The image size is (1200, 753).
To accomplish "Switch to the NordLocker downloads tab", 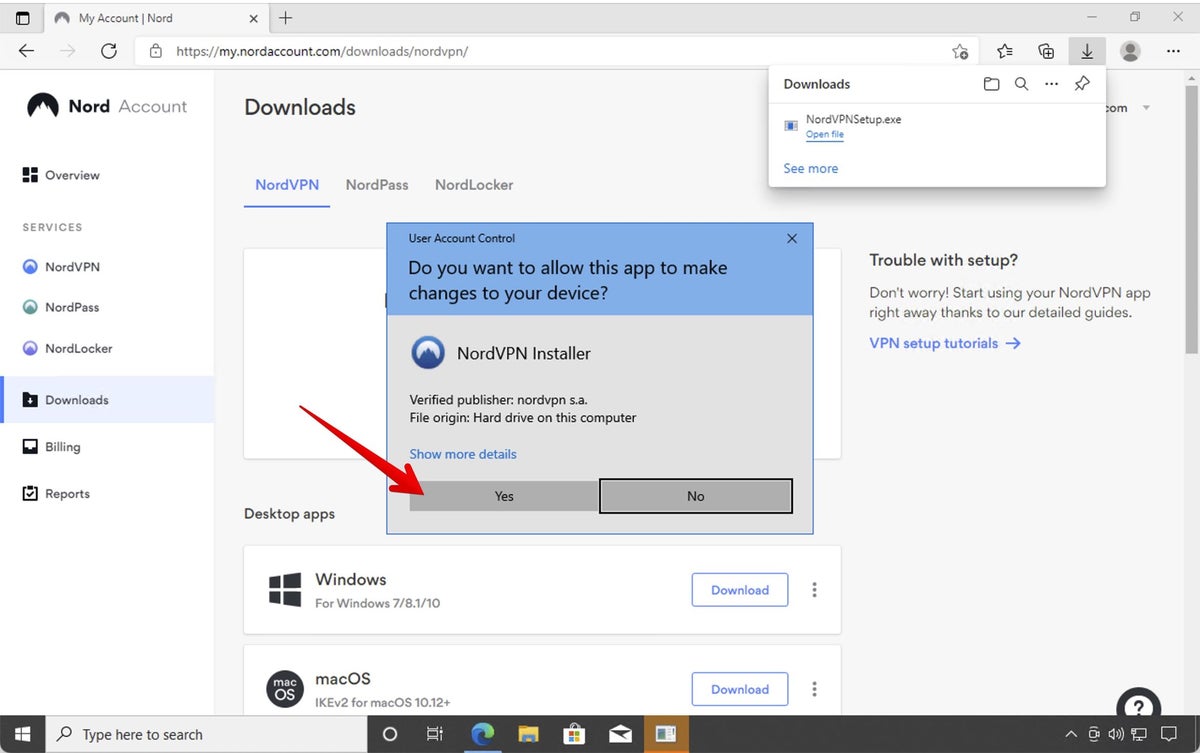I will click(x=474, y=185).
